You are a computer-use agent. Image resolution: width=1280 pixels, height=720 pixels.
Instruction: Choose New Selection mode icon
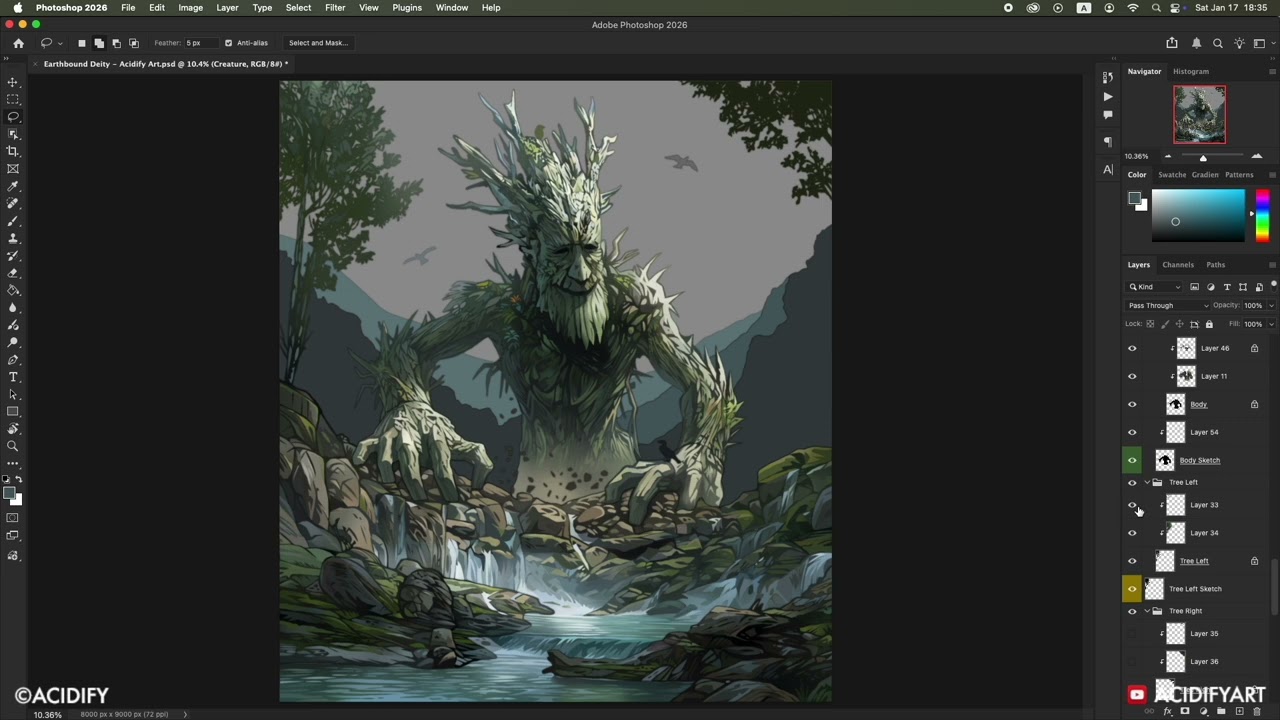click(x=82, y=43)
